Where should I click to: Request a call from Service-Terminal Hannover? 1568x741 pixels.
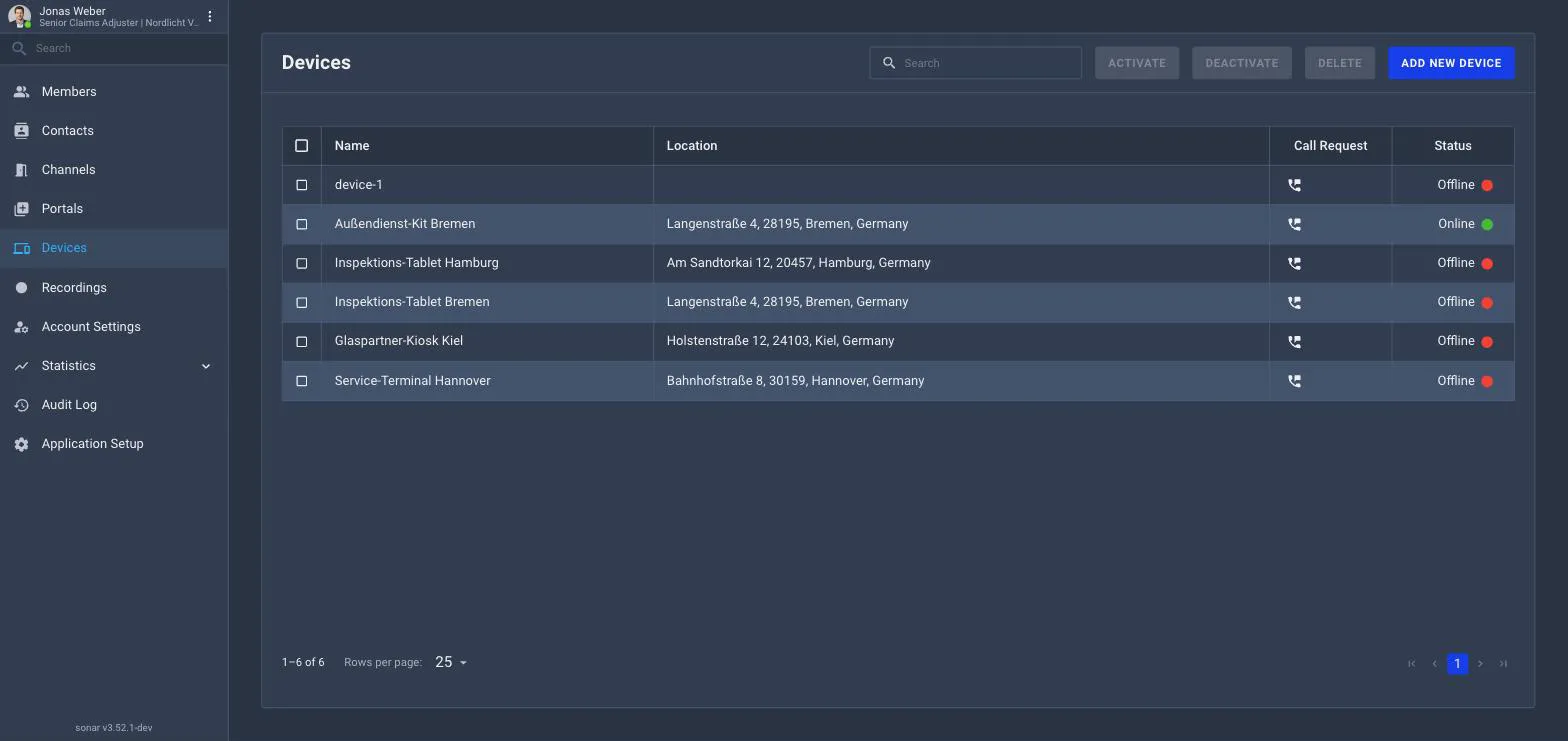tap(1294, 381)
